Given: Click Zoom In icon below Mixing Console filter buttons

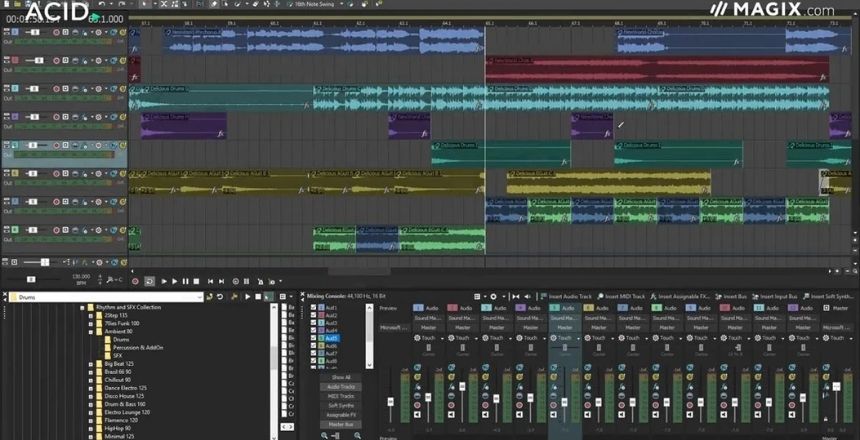Looking at the screenshot, I should (x=358, y=436).
